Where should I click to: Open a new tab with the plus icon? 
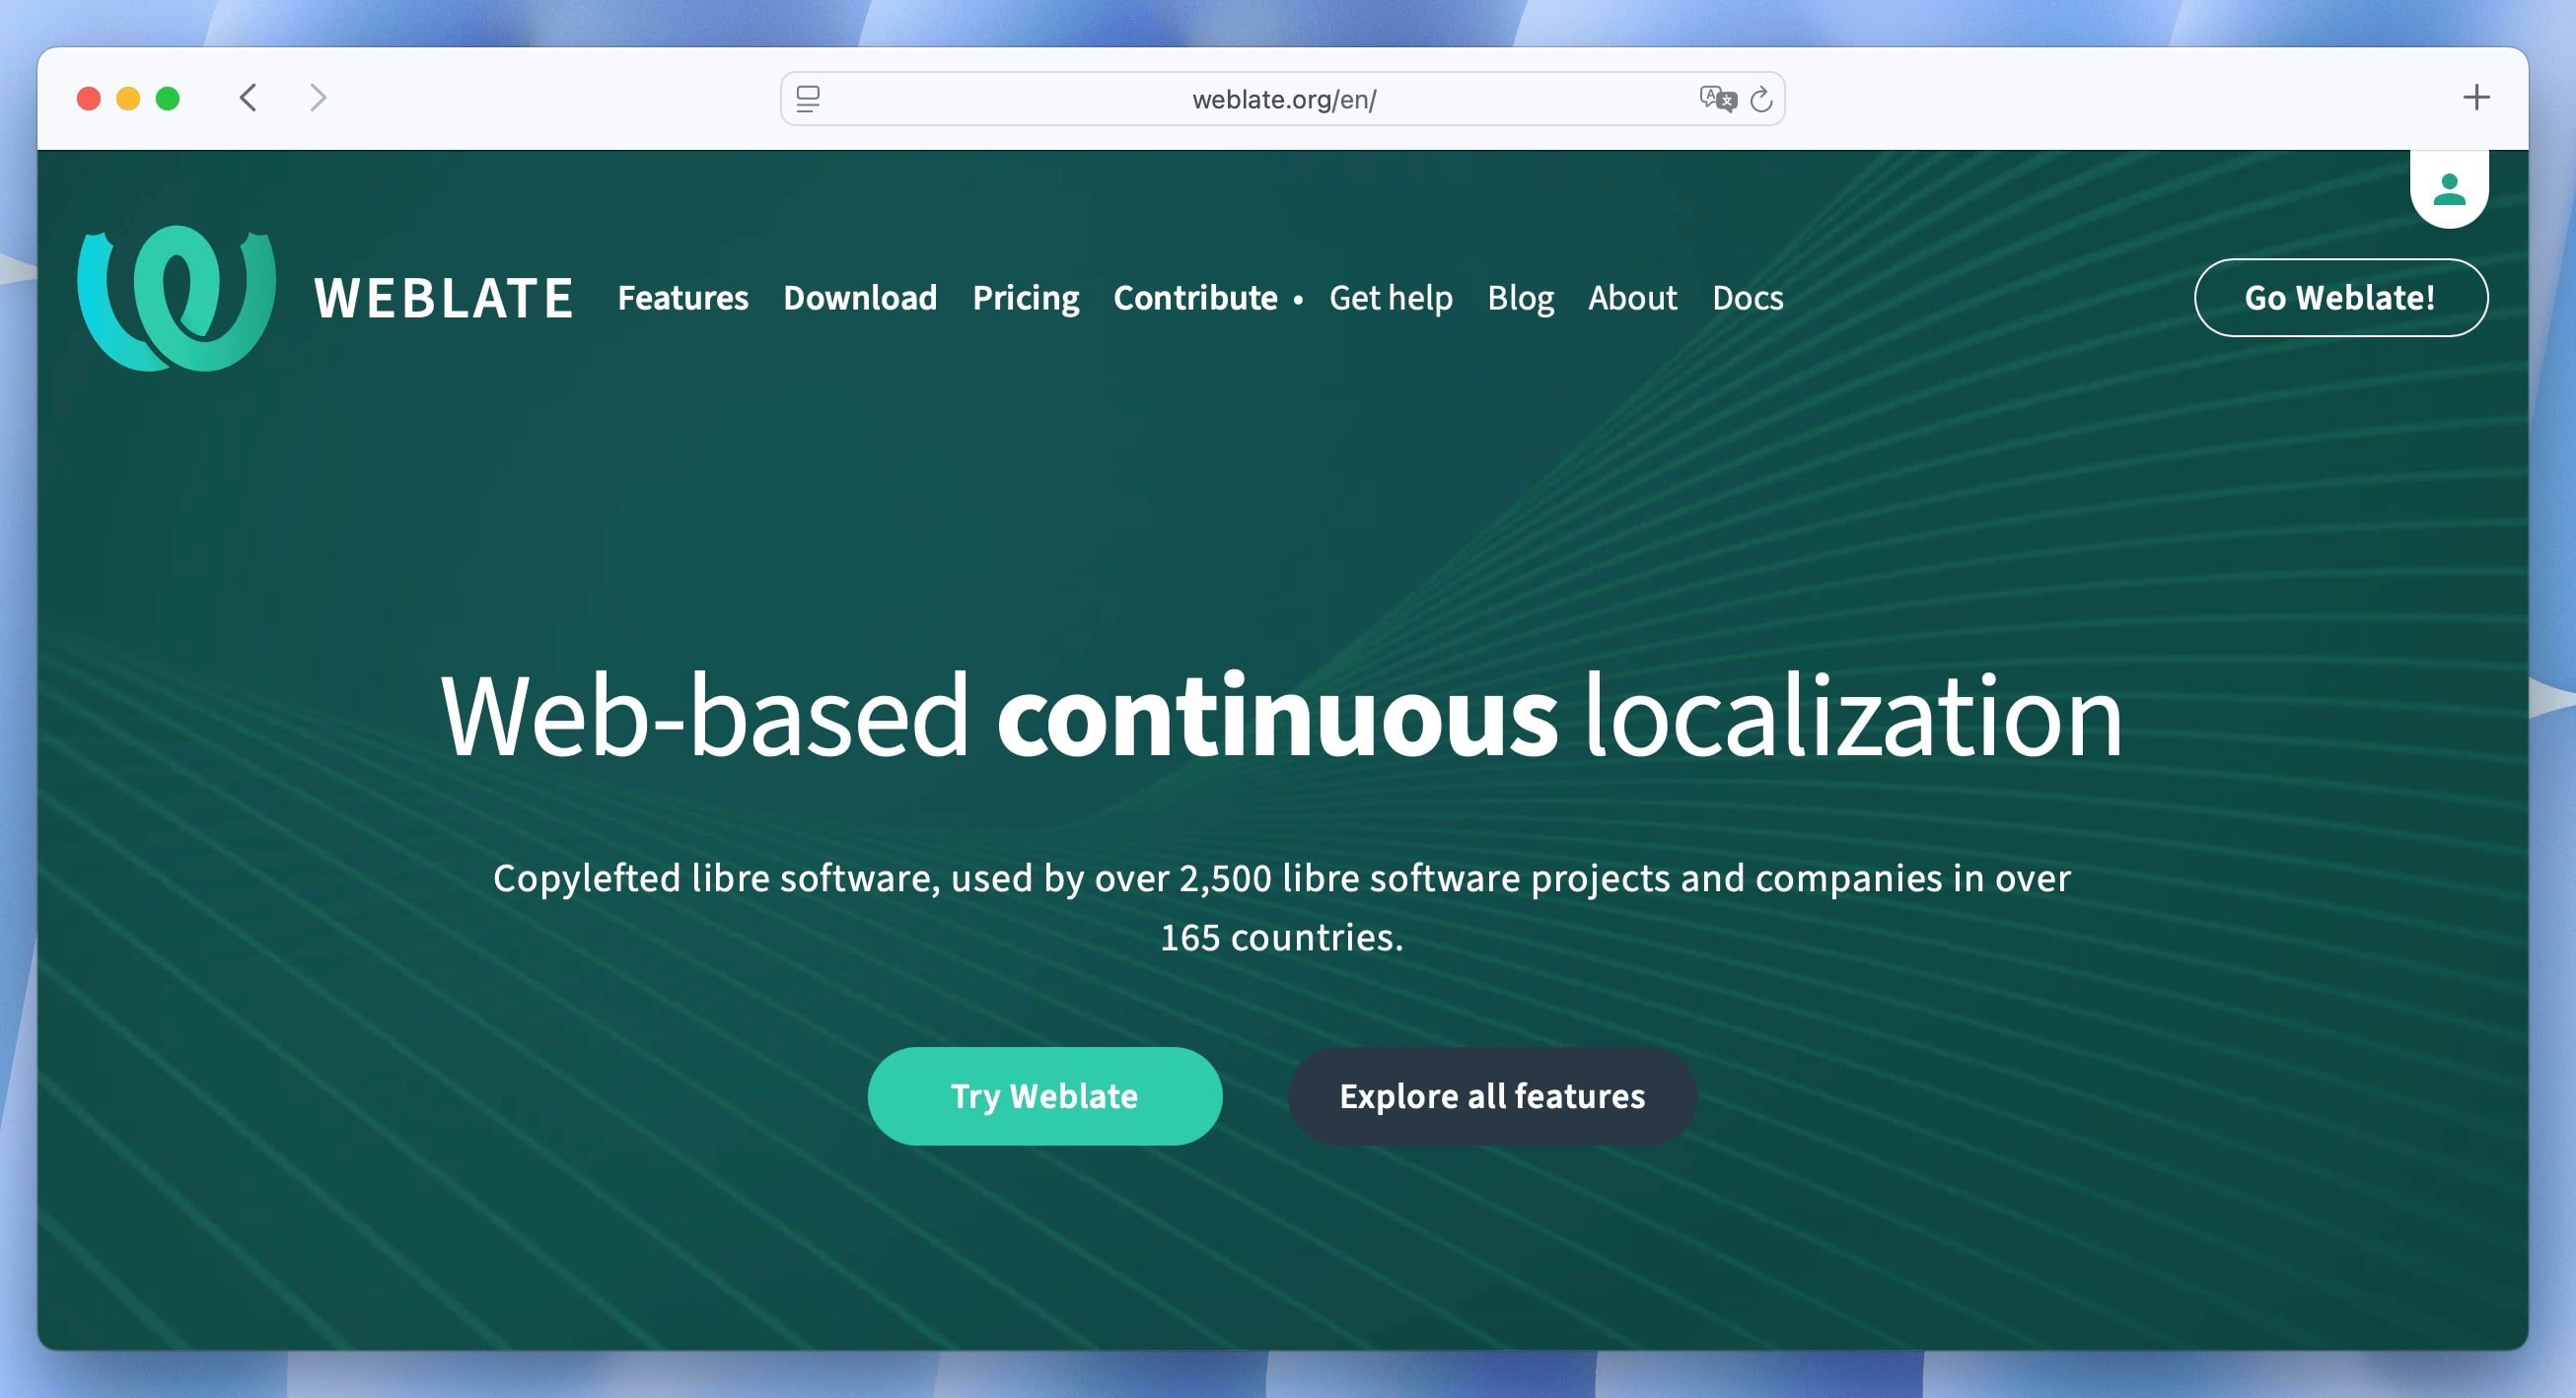tap(2476, 97)
